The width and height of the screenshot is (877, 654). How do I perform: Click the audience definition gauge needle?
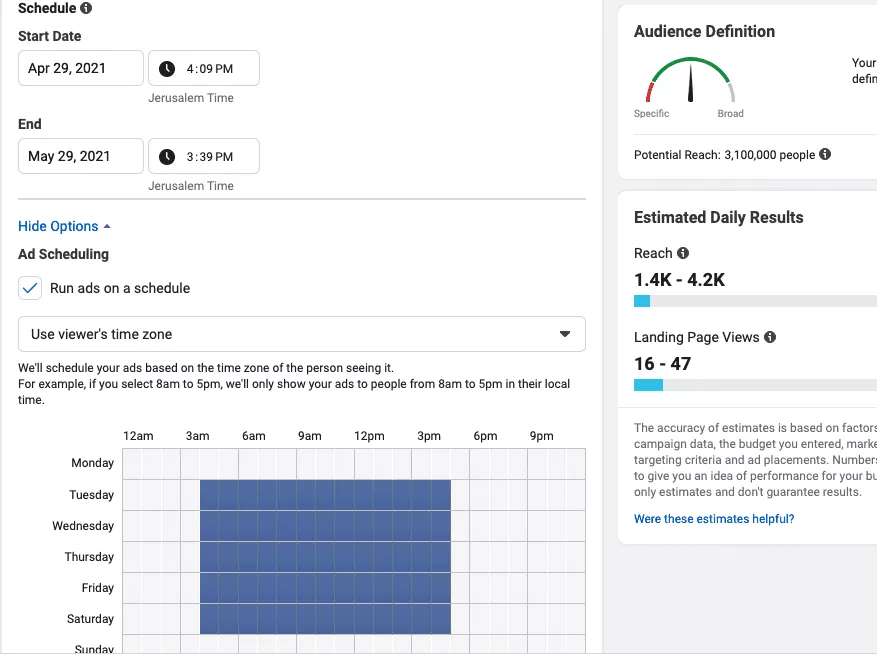tap(690, 83)
